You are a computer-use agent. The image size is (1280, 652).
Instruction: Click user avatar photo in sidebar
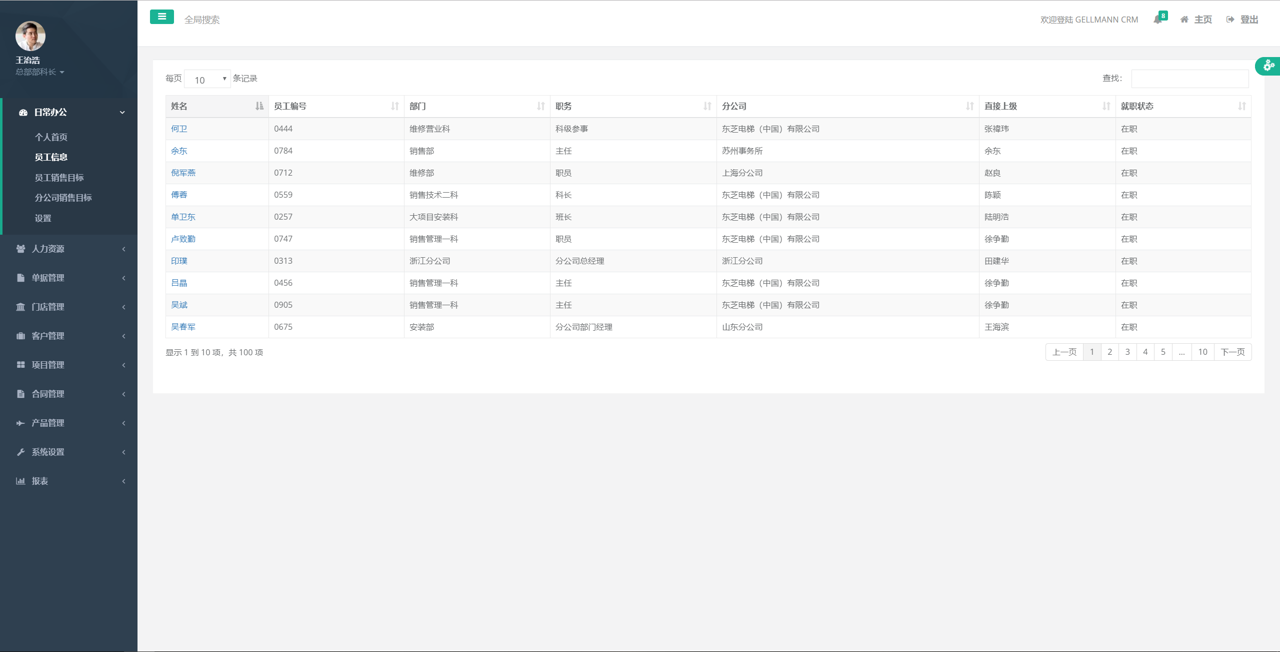click(x=30, y=36)
